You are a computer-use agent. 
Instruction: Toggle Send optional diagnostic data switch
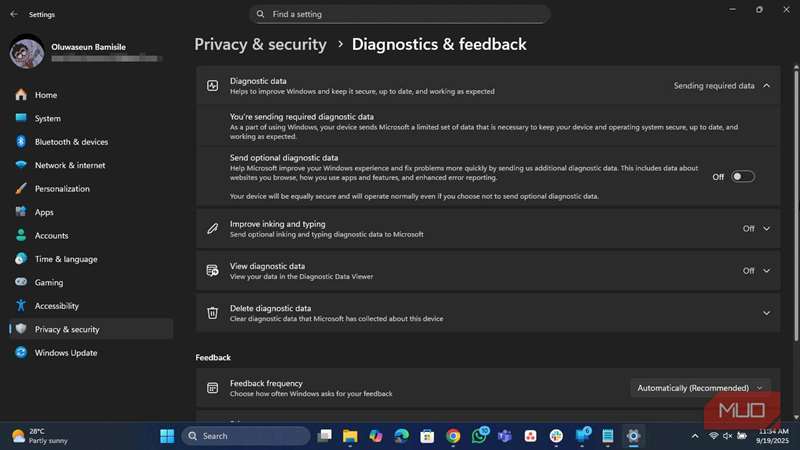(x=742, y=177)
